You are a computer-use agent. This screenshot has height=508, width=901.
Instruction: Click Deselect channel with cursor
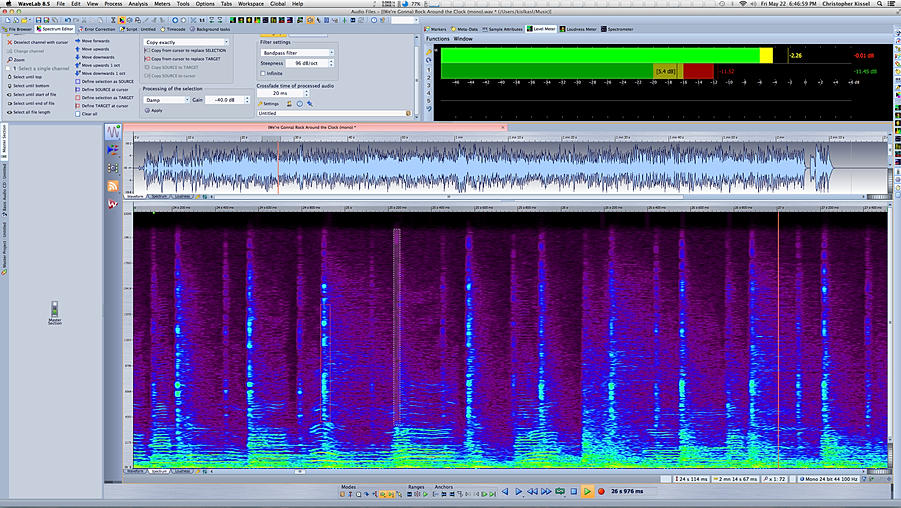pyautogui.click(x=37, y=43)
